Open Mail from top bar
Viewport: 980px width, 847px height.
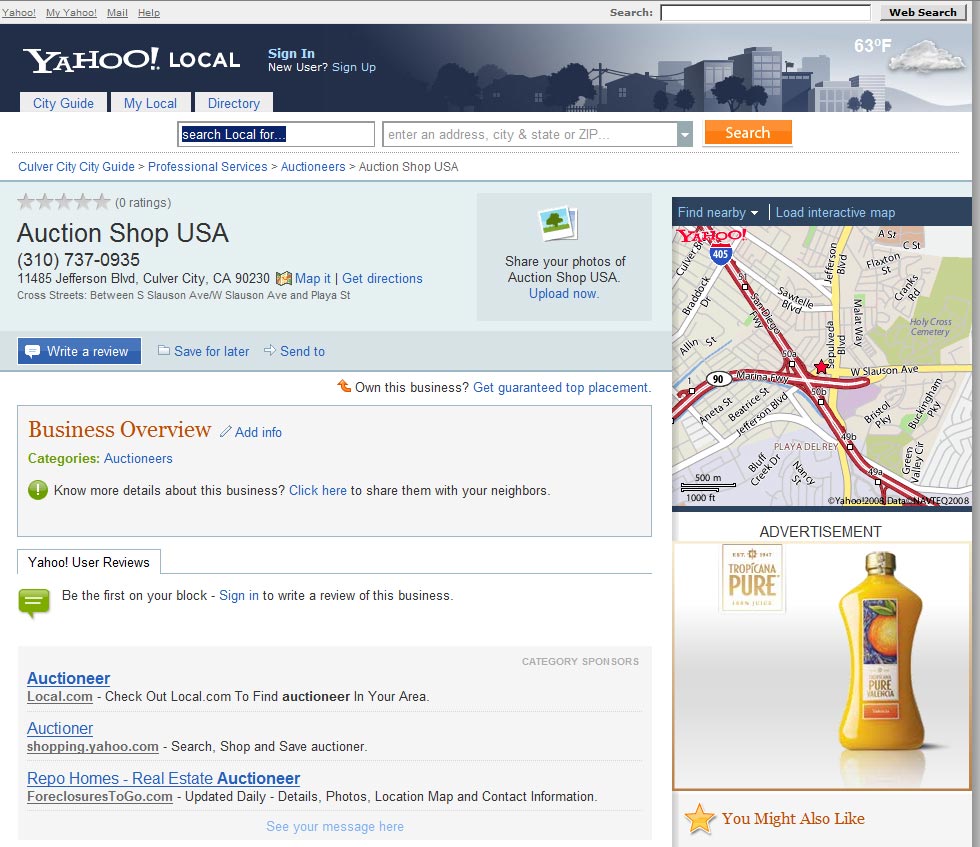pos(117,13)
